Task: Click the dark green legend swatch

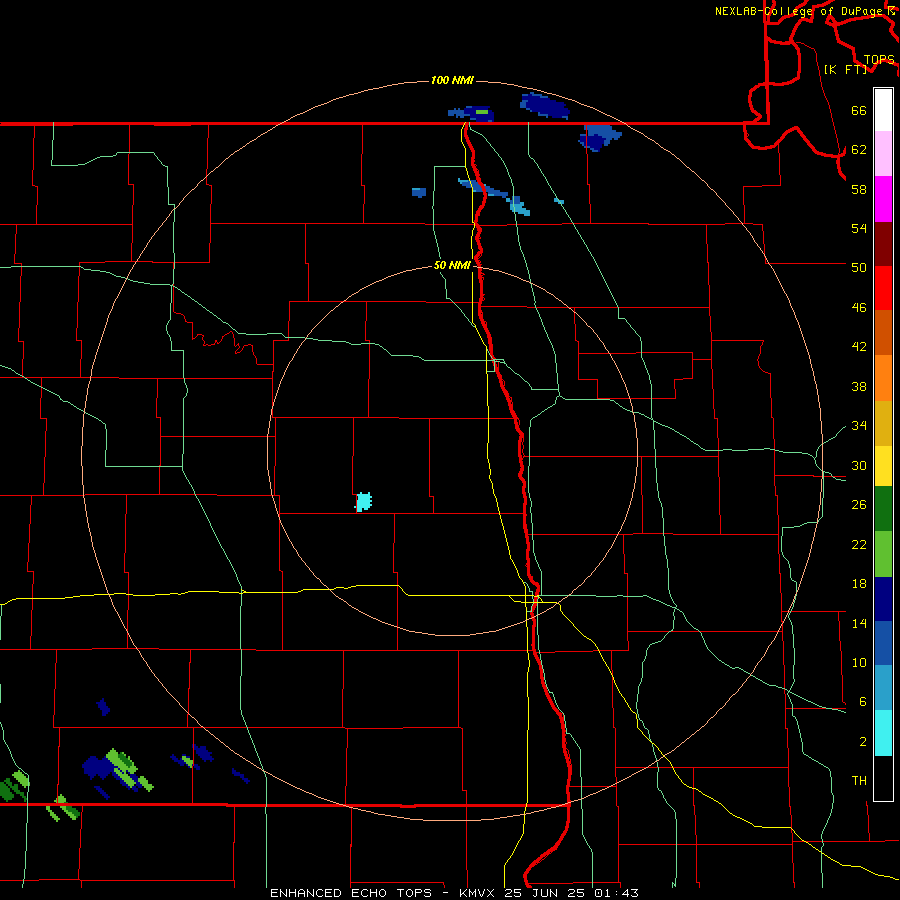Action: click(883, 509)
